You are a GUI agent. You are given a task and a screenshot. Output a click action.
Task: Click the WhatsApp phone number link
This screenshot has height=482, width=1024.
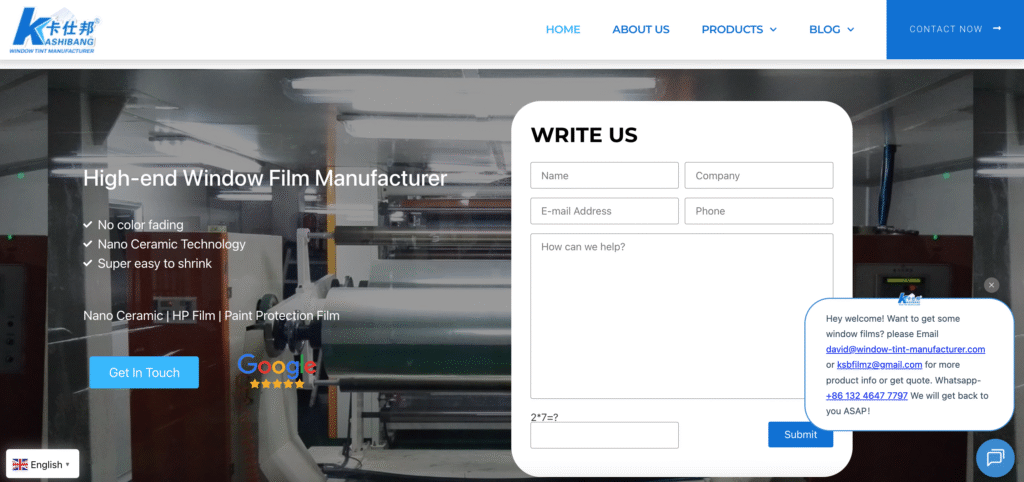point(866,396)
